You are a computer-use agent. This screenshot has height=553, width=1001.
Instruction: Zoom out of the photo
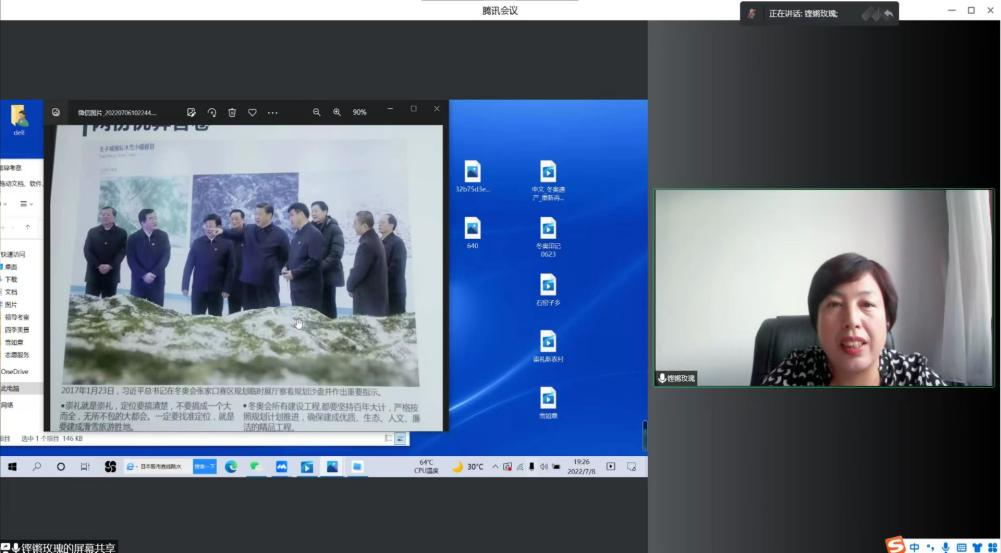point(317,112)
